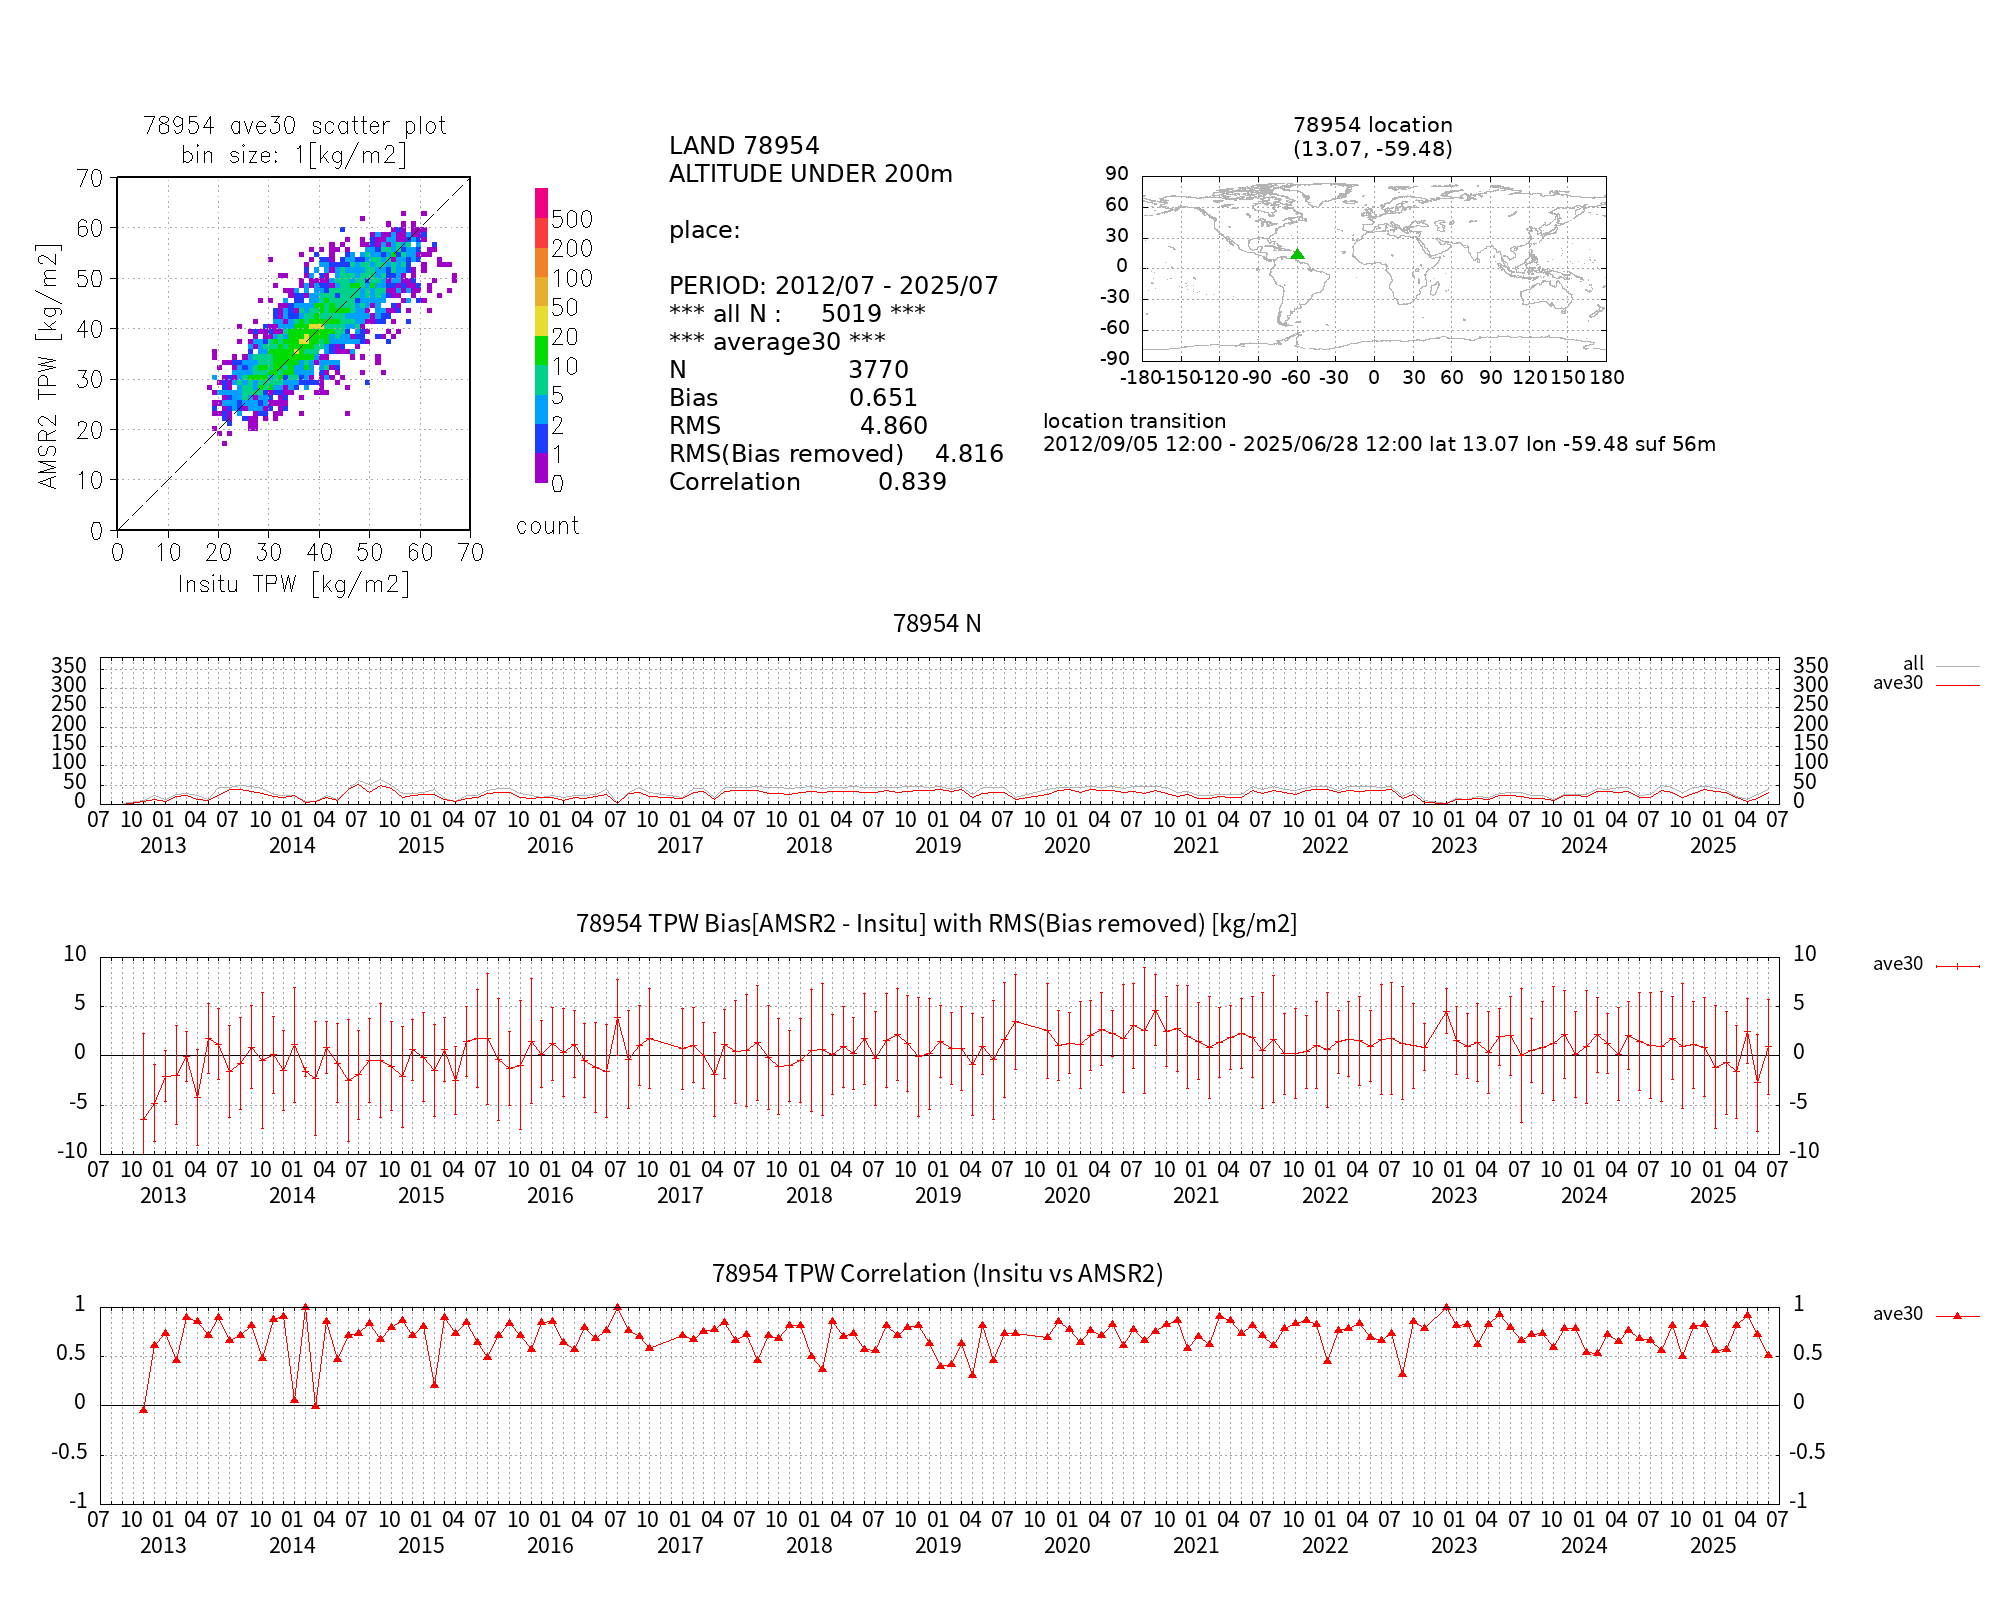This screenshot has height=1600, width=2000.
Task: Click the -180 longitude tick on the map
Action: [1140, 378]
